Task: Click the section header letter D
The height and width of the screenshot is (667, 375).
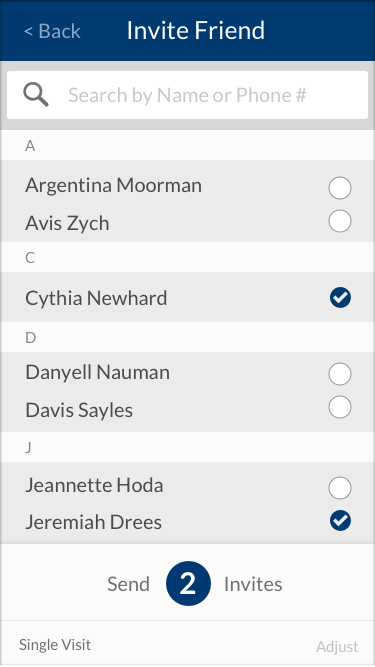Action: click(31, 338)
